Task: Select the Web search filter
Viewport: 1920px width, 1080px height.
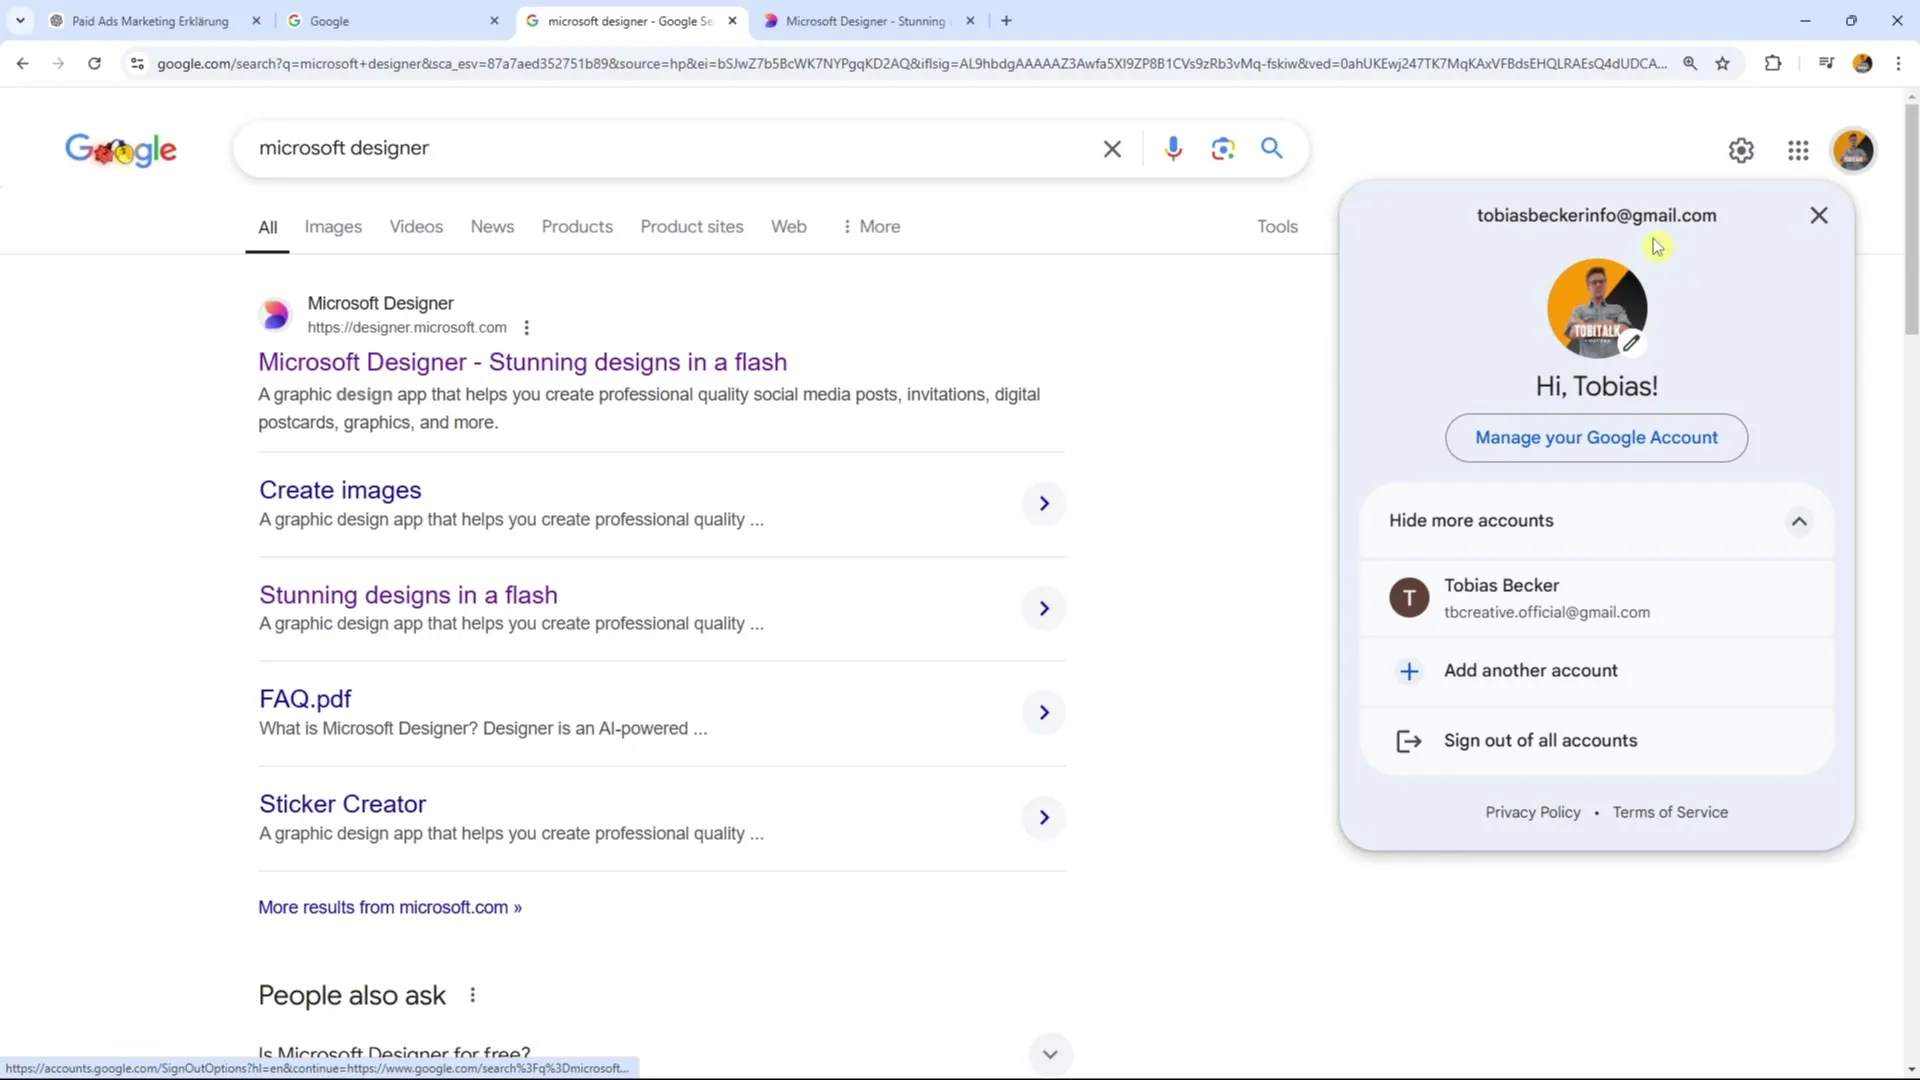Action: tap(788, 227)
